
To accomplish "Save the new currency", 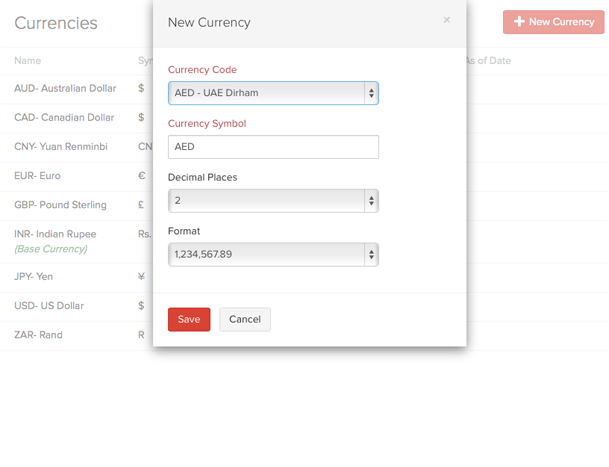I will (189, 320).
